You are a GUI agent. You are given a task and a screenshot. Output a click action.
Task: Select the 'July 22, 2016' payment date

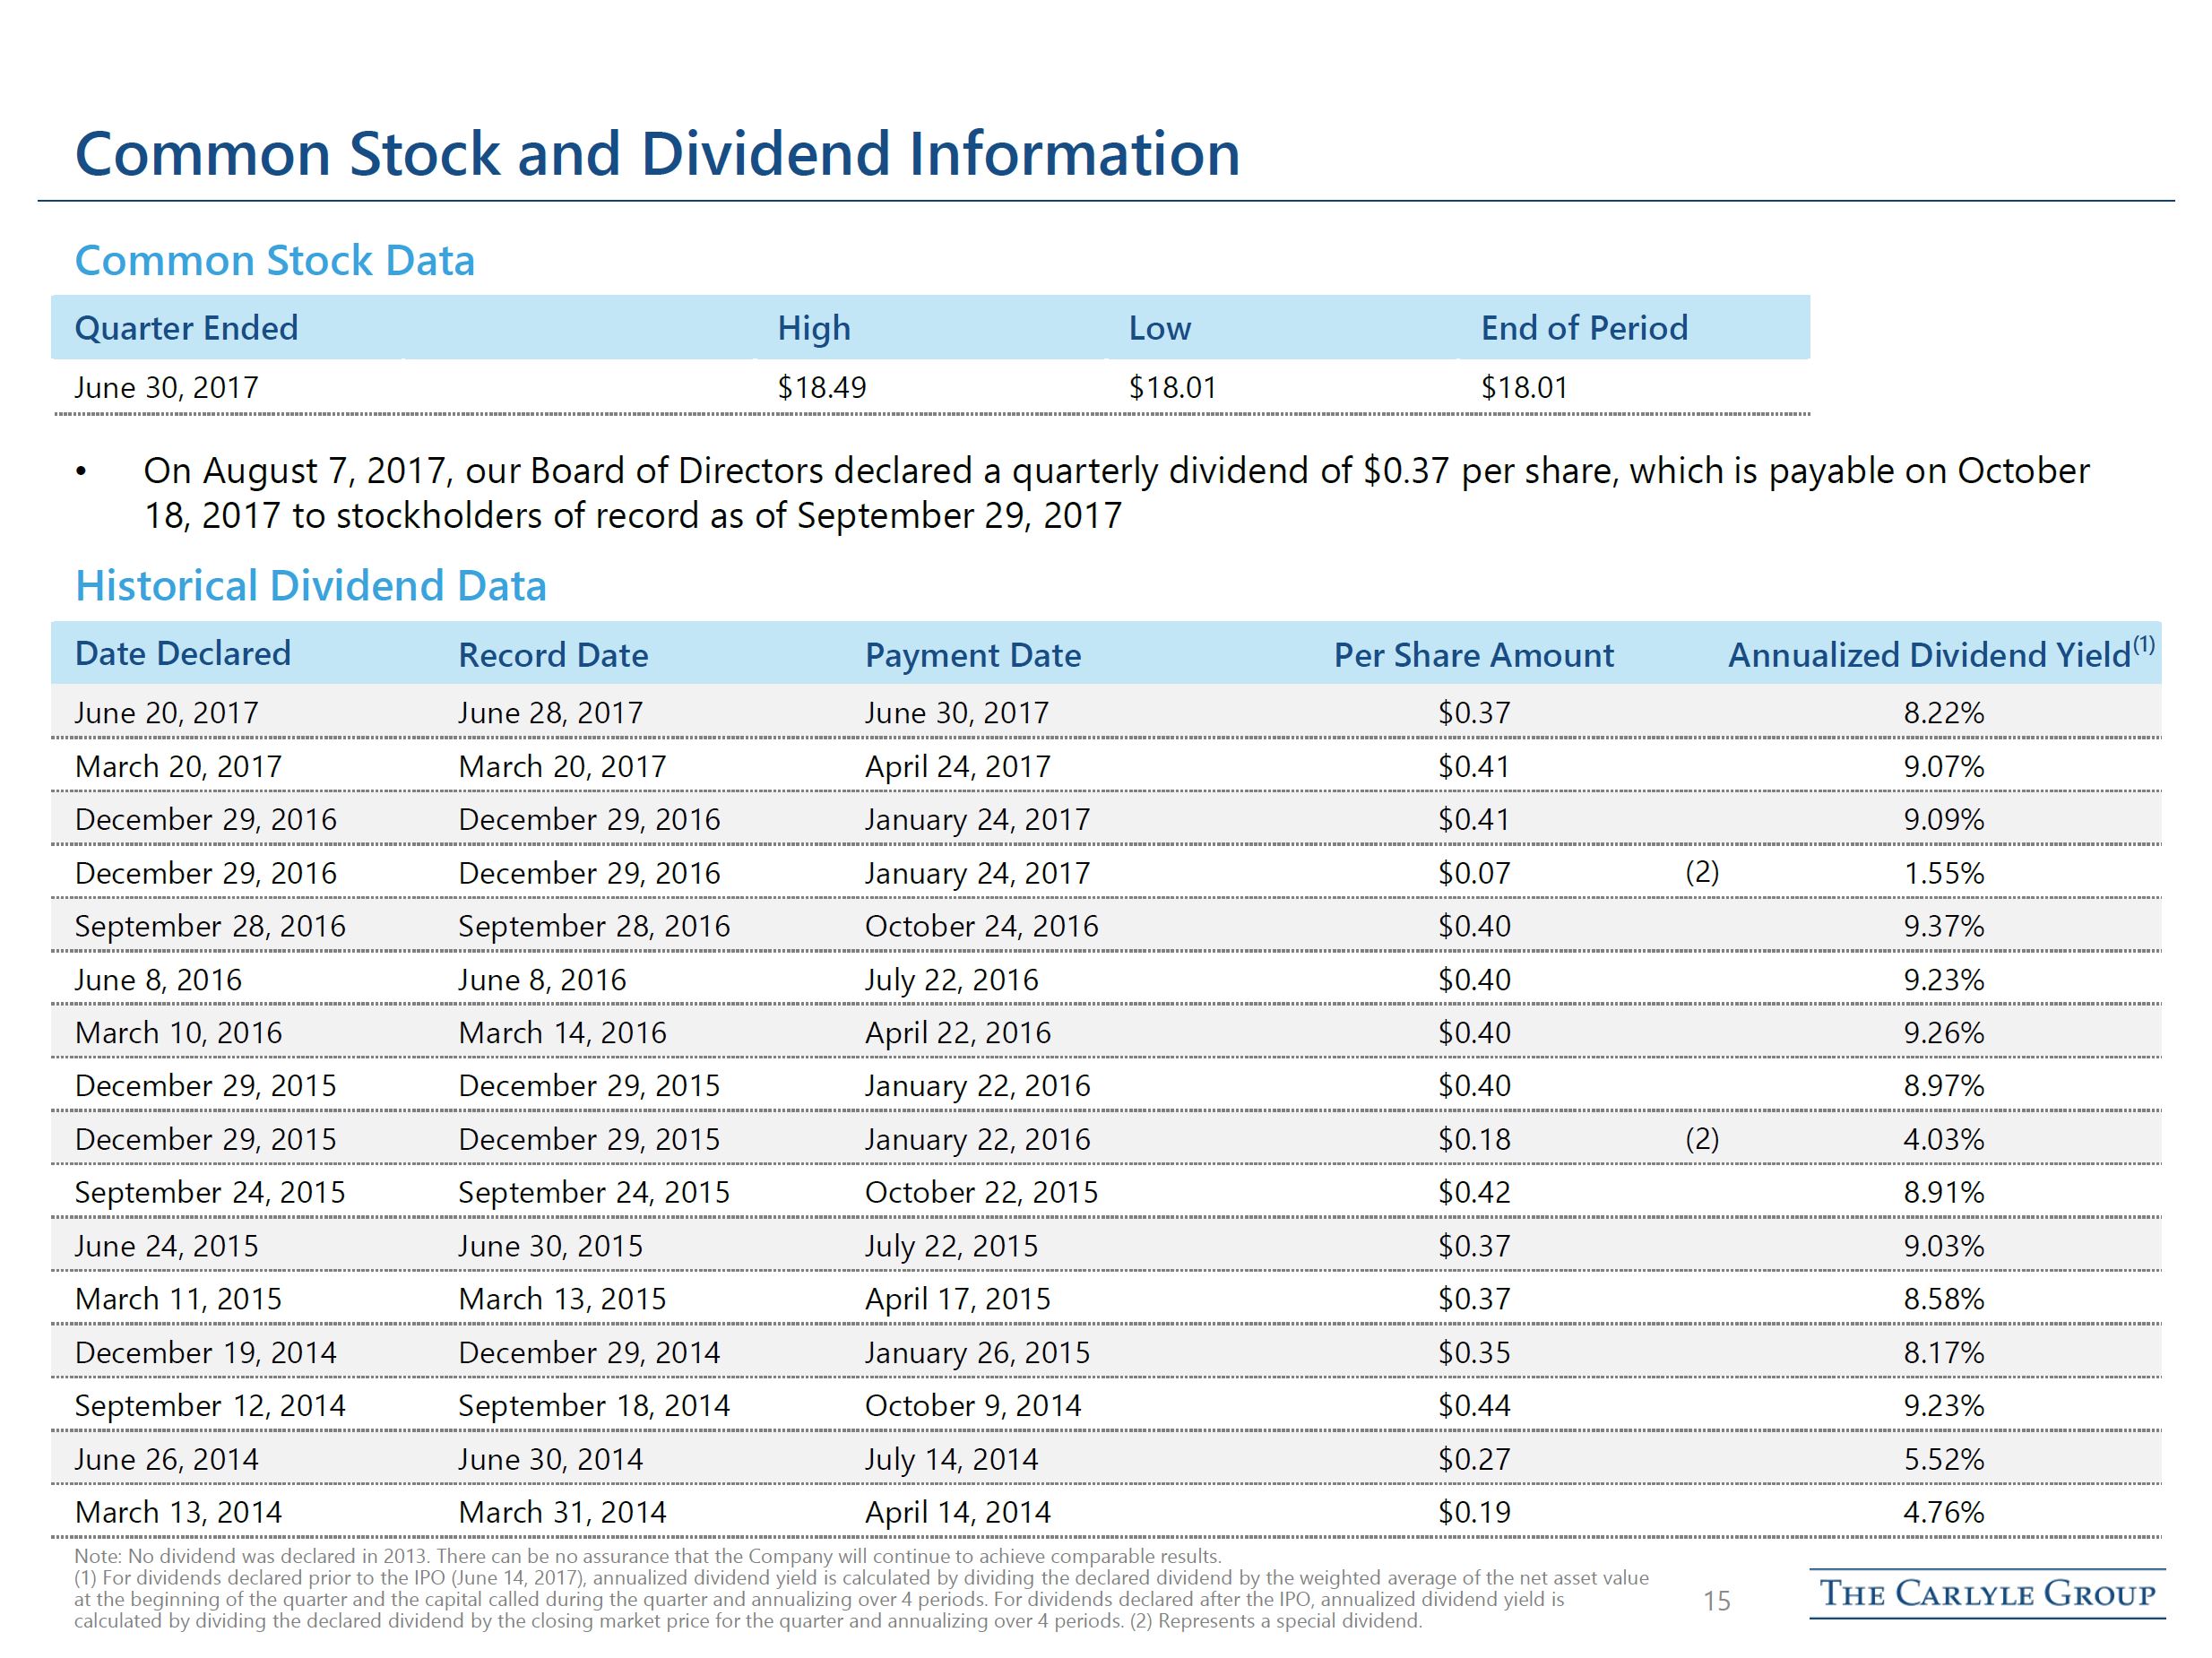952,980
